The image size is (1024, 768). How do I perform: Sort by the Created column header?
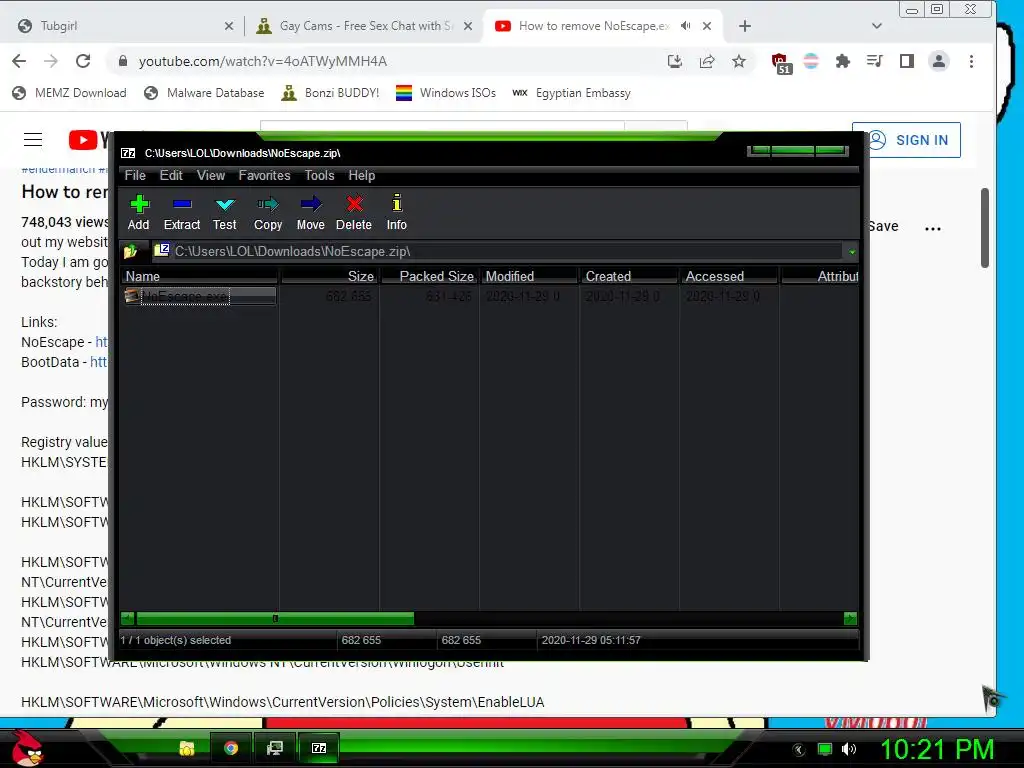(630, 276)
